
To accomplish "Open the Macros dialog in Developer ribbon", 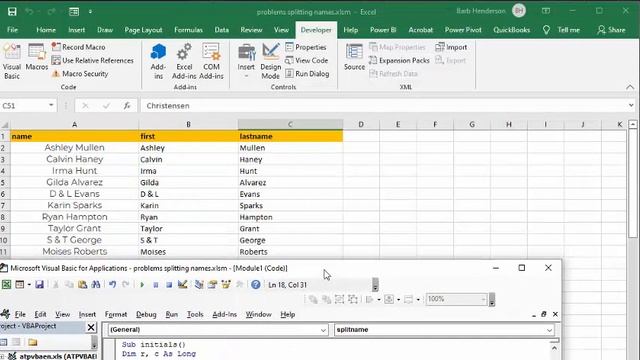I will pos(36,57).
